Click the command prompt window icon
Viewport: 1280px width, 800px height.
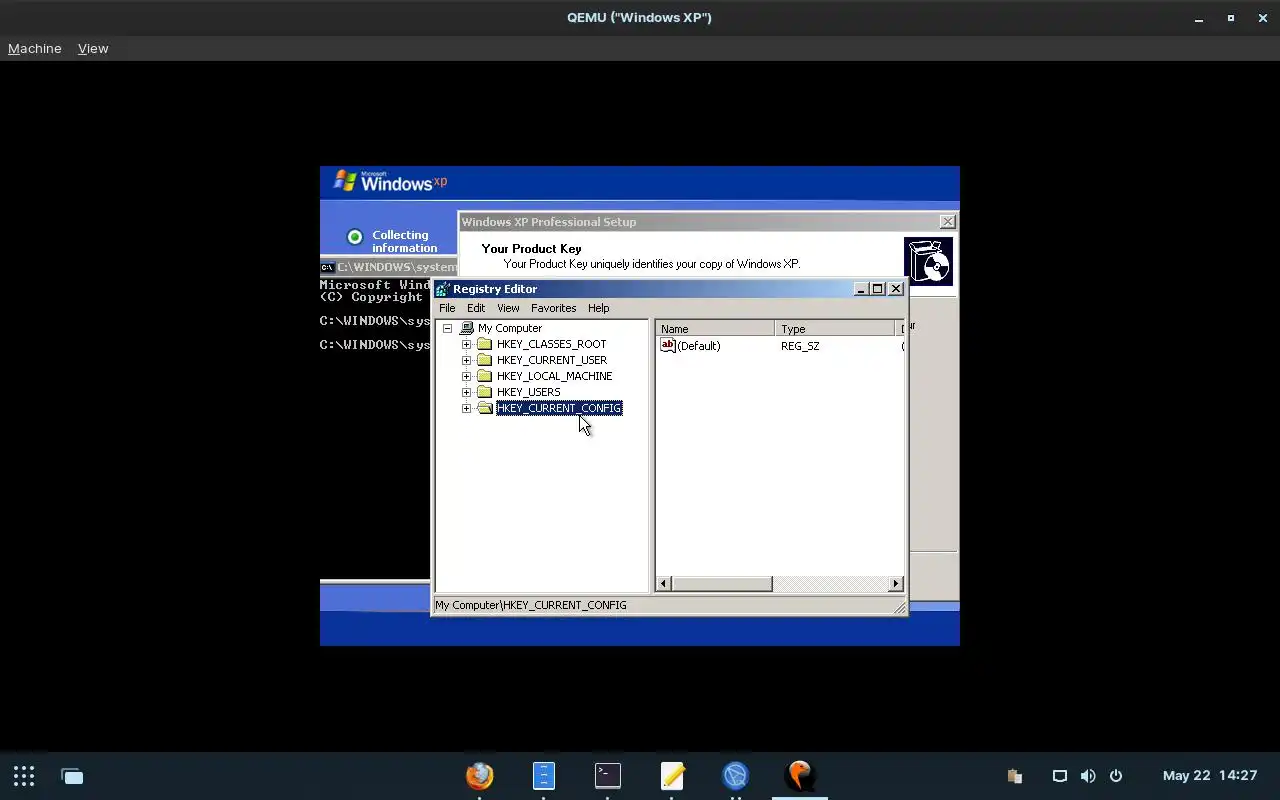click(x=327, y=267)
